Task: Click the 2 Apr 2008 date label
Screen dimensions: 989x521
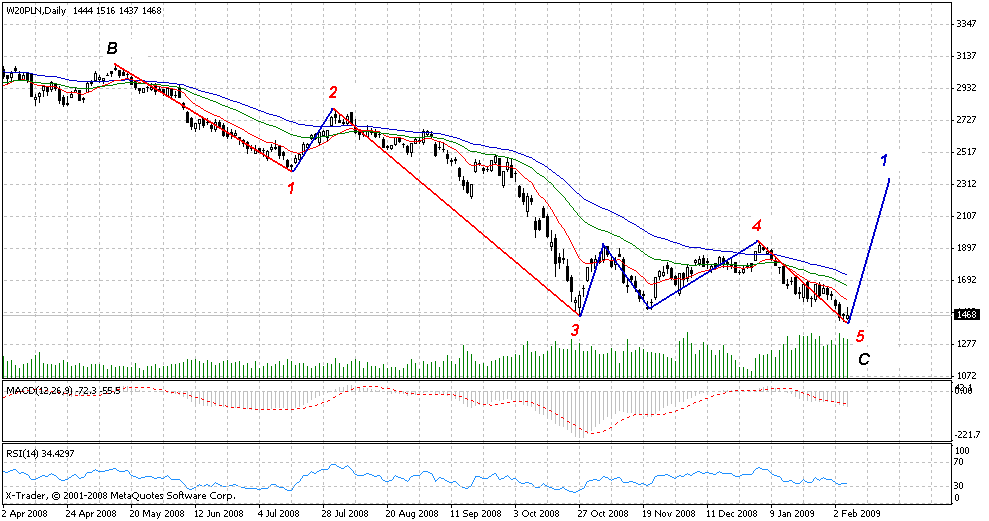Action: pyautogui.click(x=25, y=511)
